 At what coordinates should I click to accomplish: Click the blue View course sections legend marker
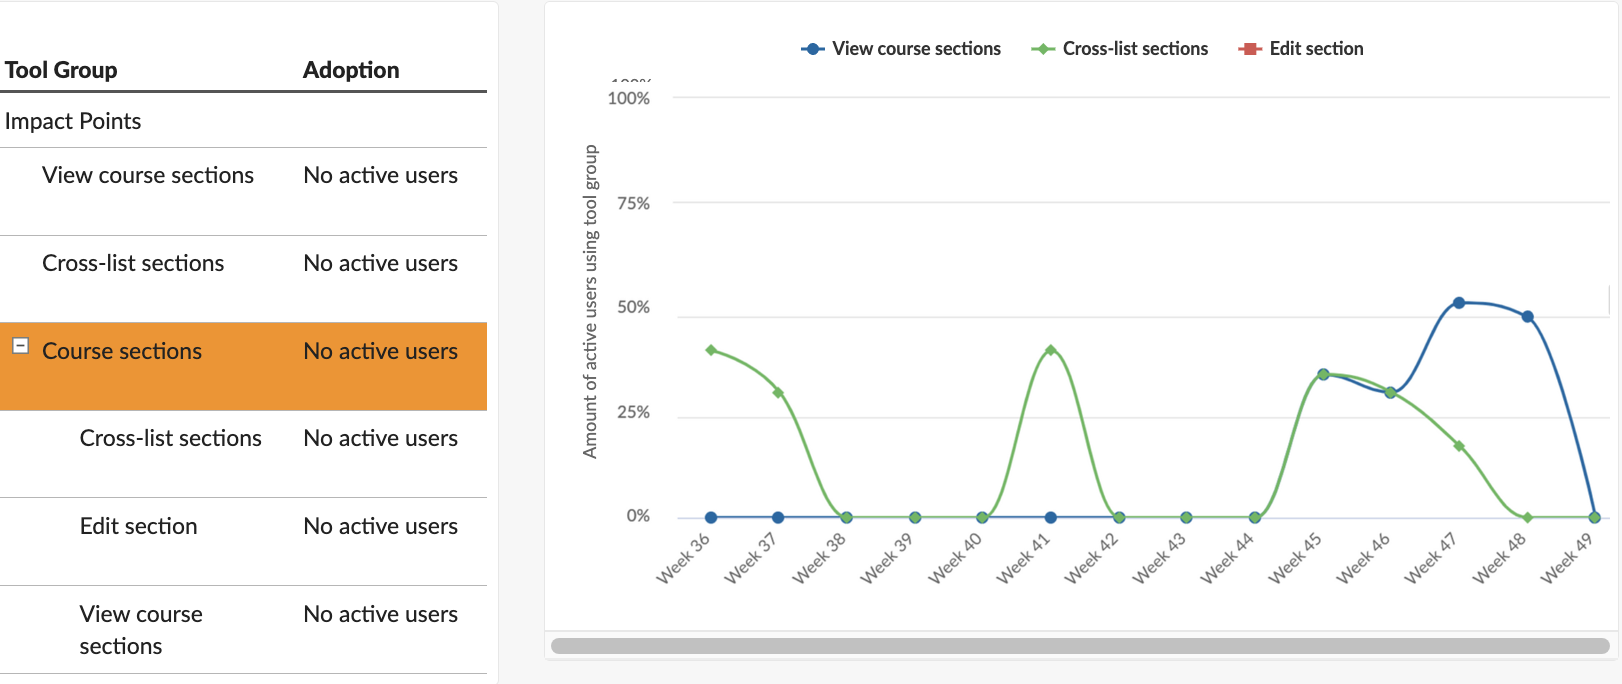[x=813, y=49]
